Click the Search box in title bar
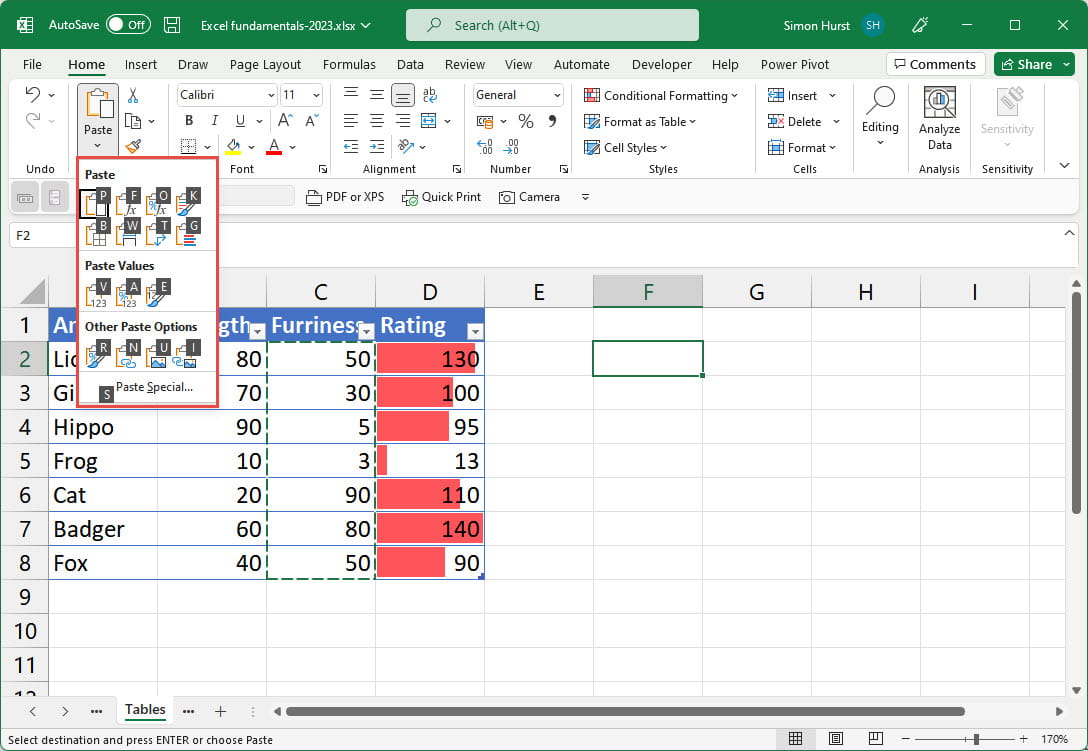Image resolution: width=1088 pixels, height=751 pixels. coord(552,25)
